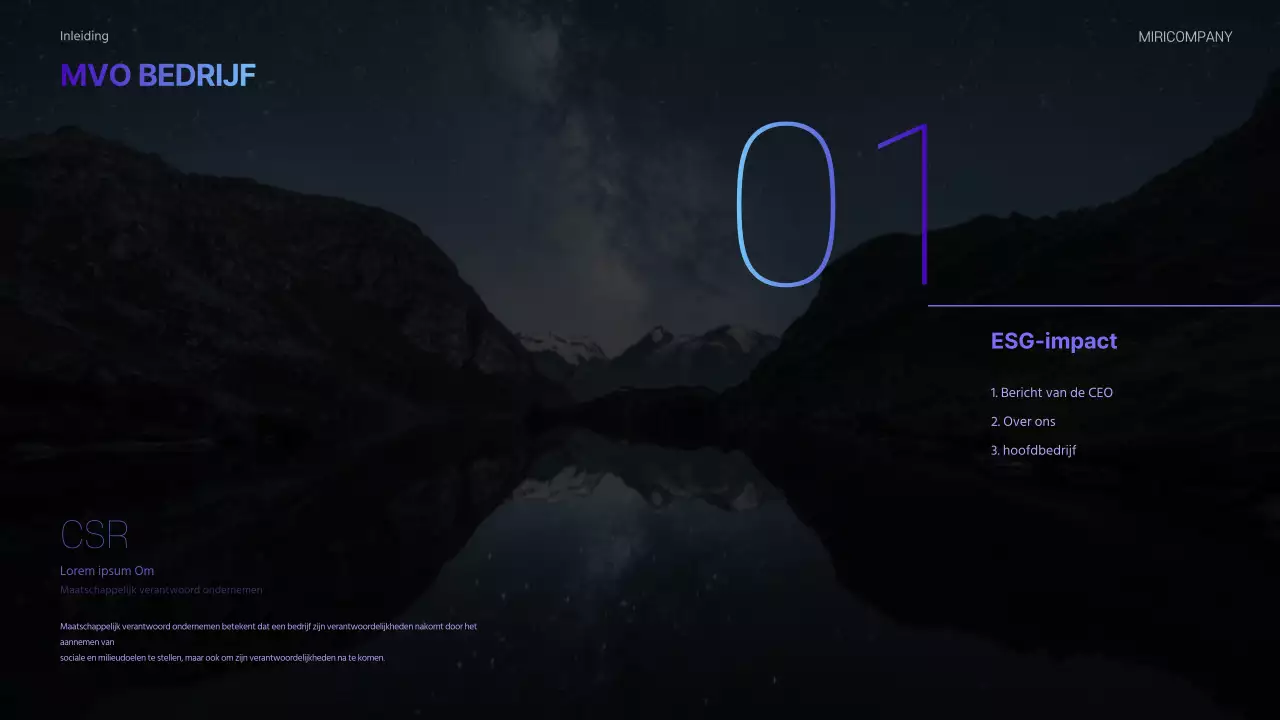Click the 'ESG-impact' heading
Screen dimensions: 1280x720
click(1053, 341)
